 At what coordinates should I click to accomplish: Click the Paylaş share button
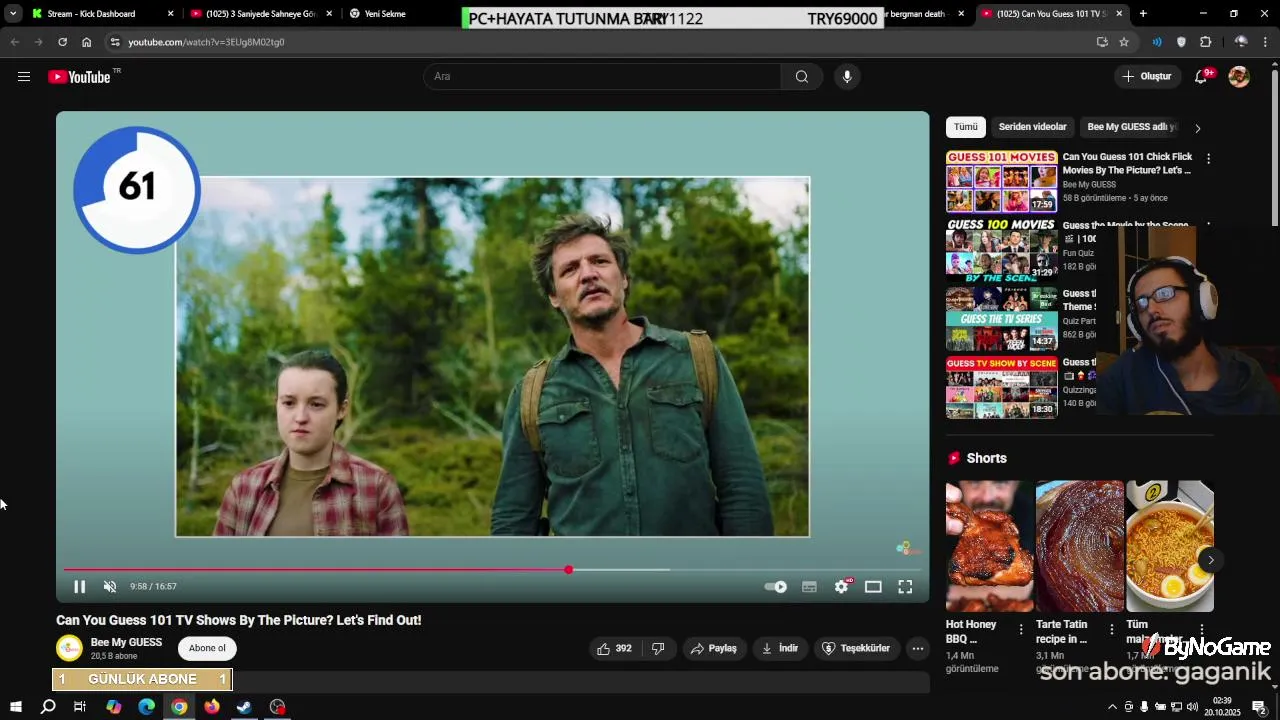(x=714, y=649)
